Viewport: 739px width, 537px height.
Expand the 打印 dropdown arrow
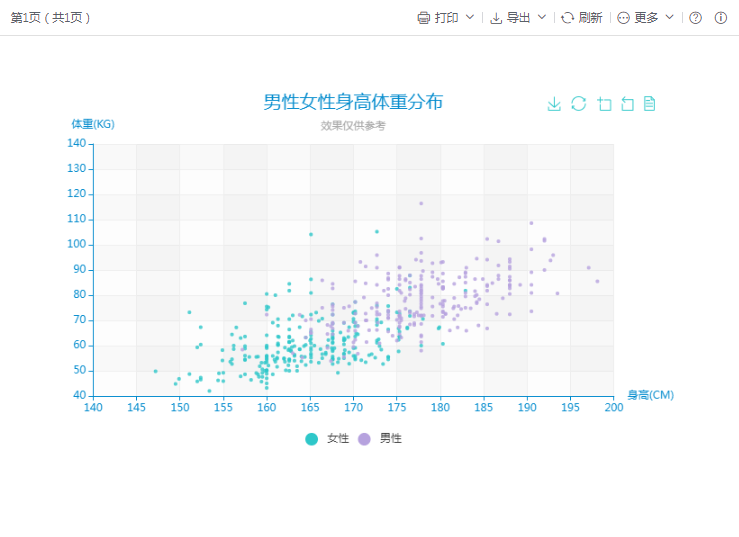click(470, 17)
